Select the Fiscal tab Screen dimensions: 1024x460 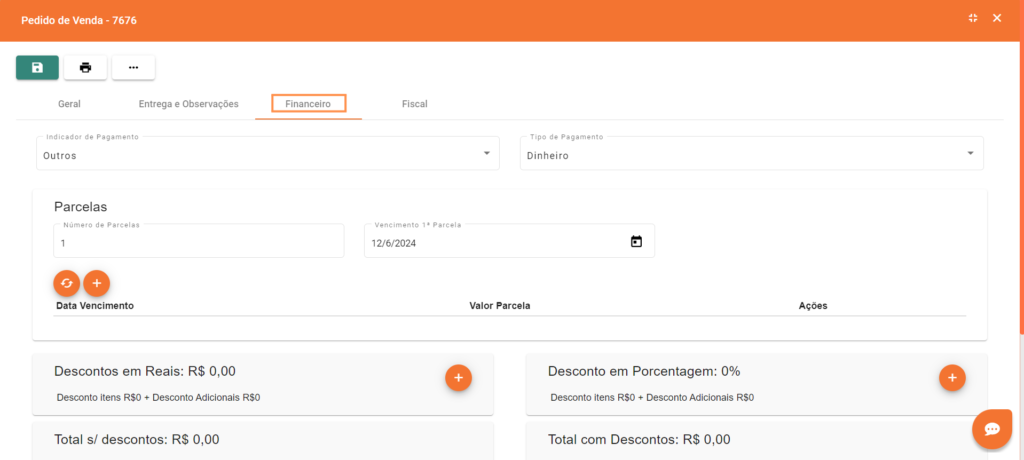pyautogui.click(x=414, y=104)
